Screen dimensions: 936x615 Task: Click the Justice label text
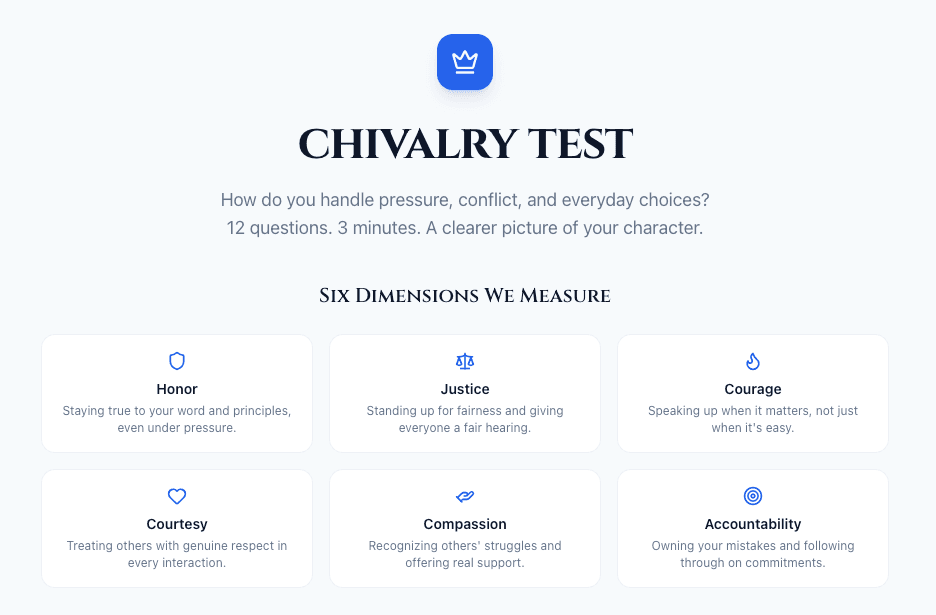(465, 389)
